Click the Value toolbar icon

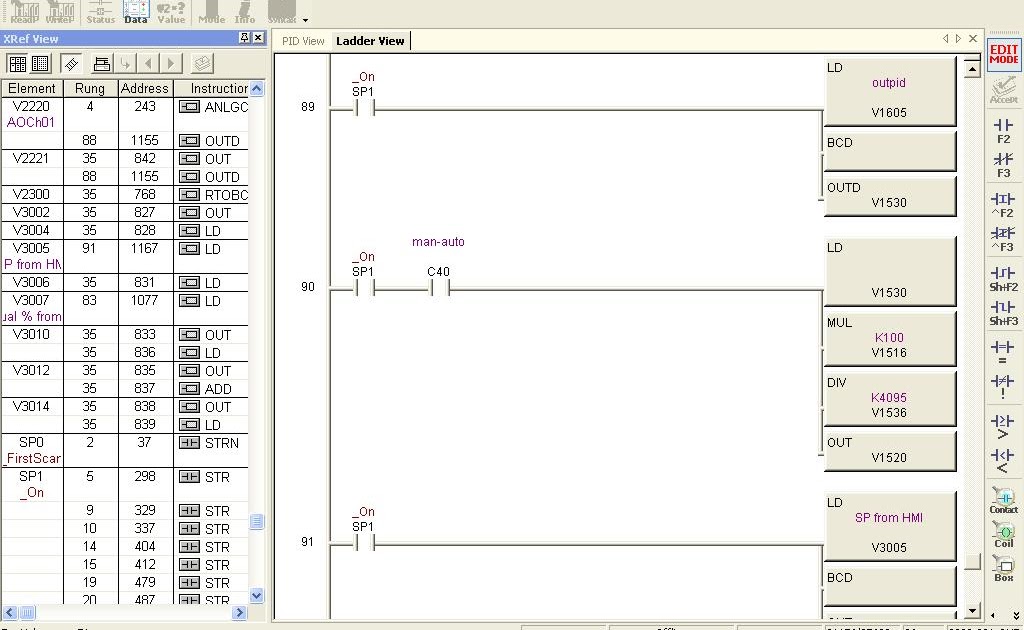tap(171, 12)
